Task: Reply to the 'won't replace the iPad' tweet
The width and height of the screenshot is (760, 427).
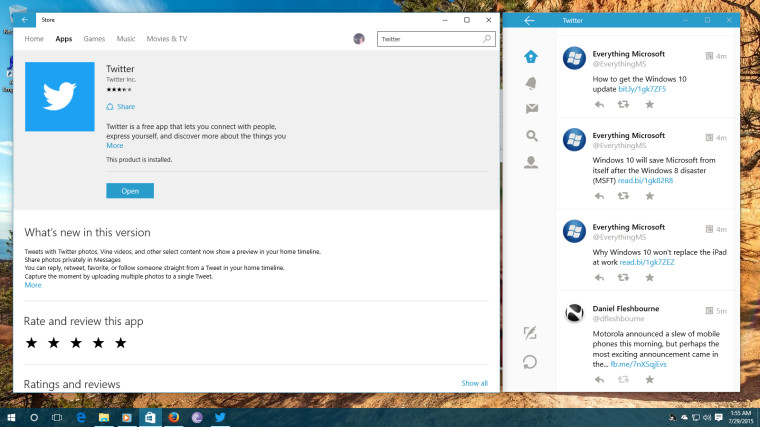Action: tap(600, 278)
